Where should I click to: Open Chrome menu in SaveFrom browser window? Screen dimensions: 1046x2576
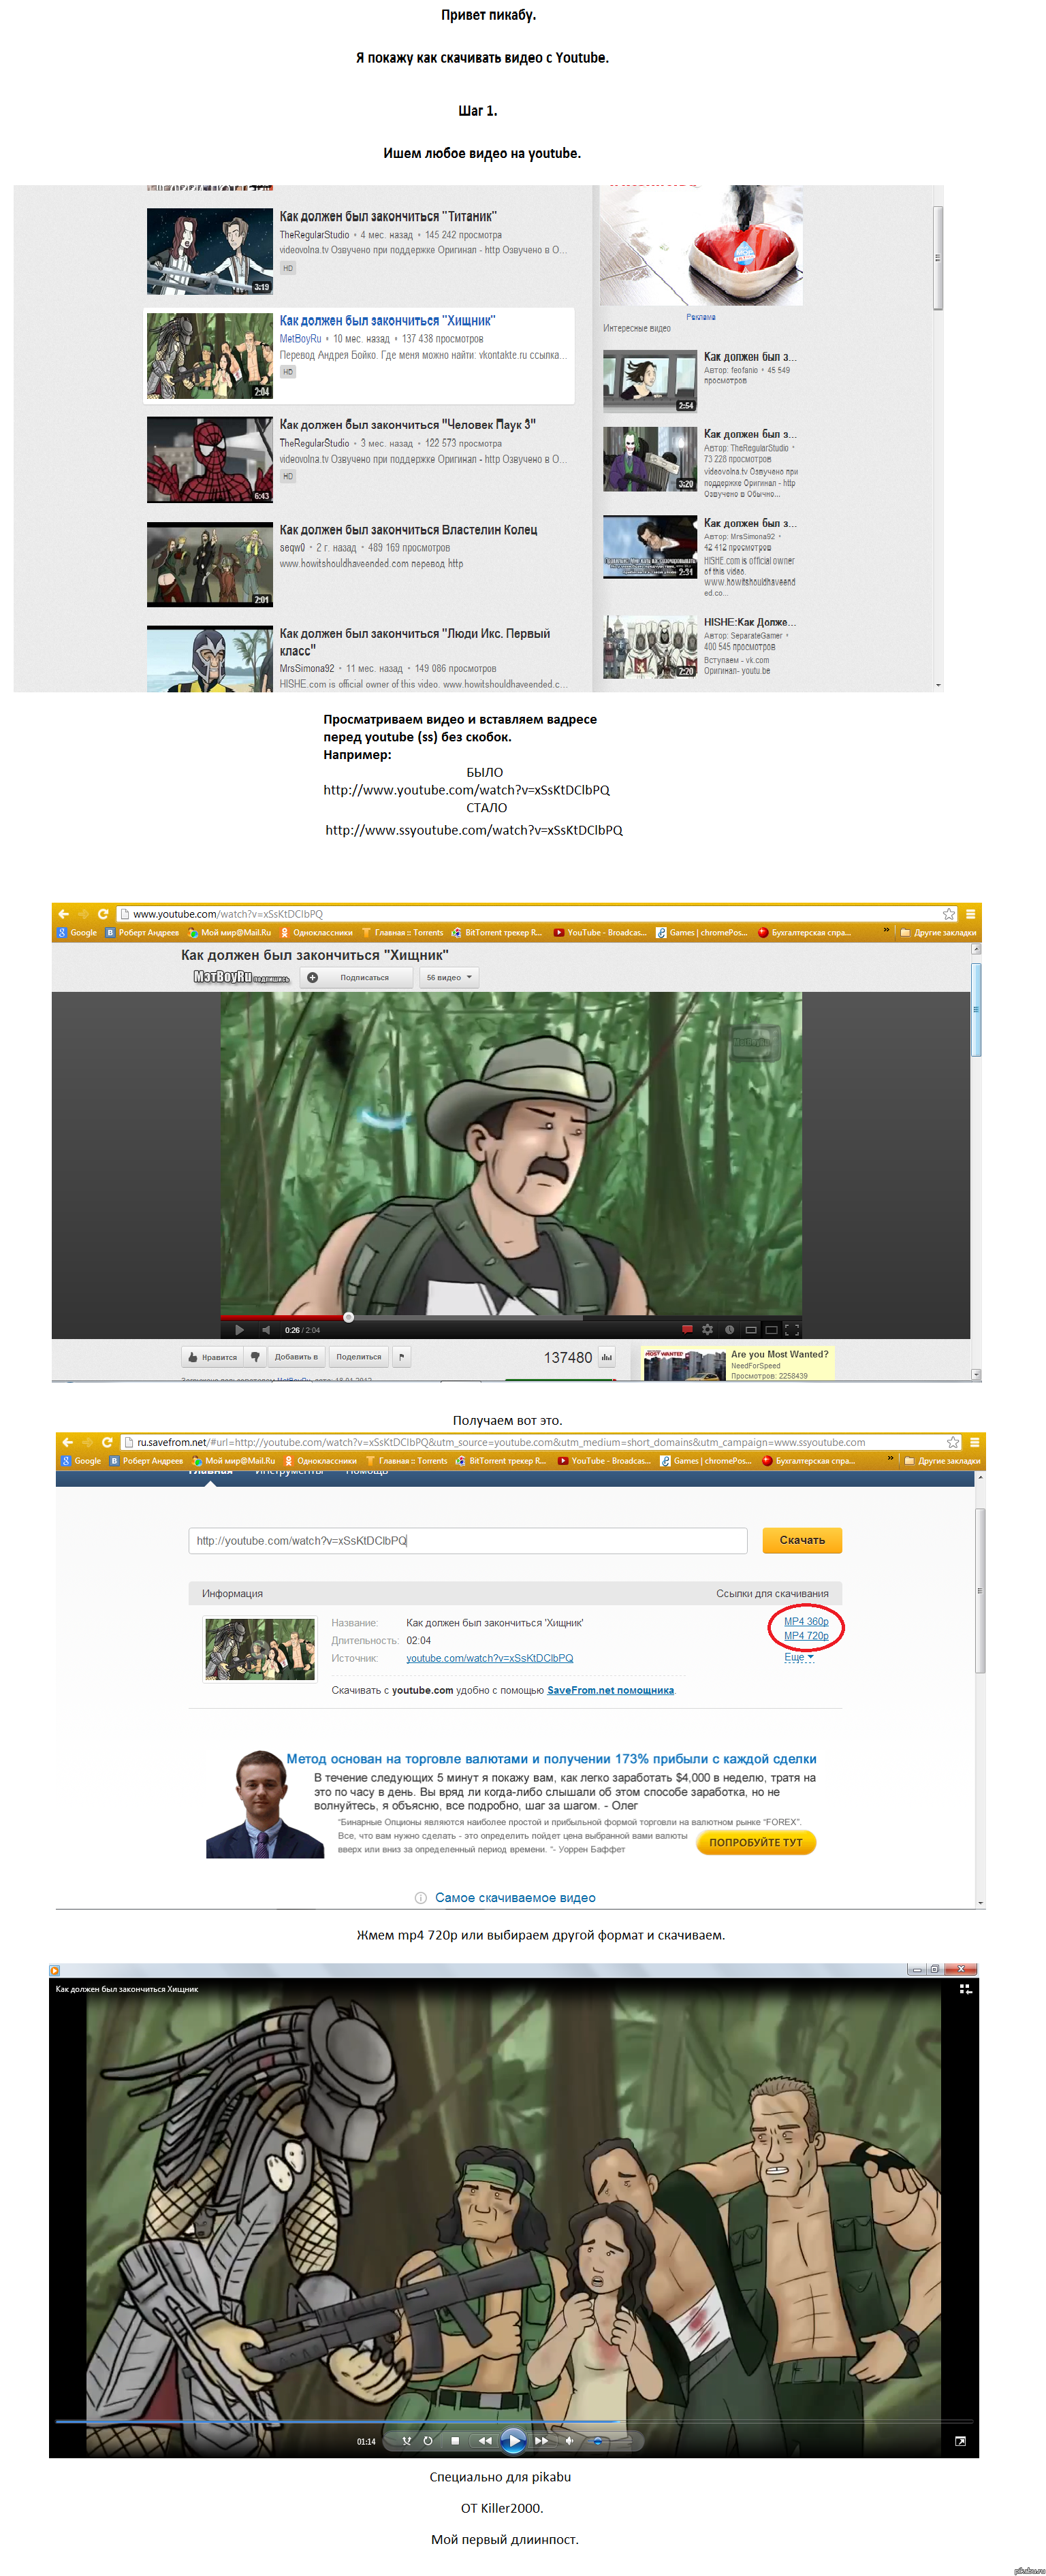[974, 1442]
